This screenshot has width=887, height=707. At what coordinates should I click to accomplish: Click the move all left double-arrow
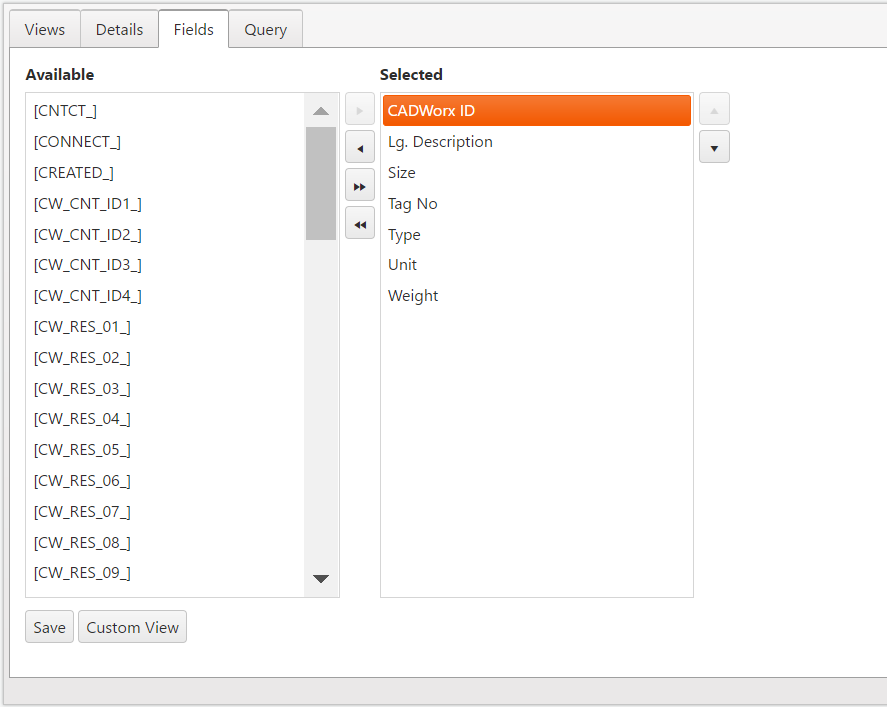(360, 223)
